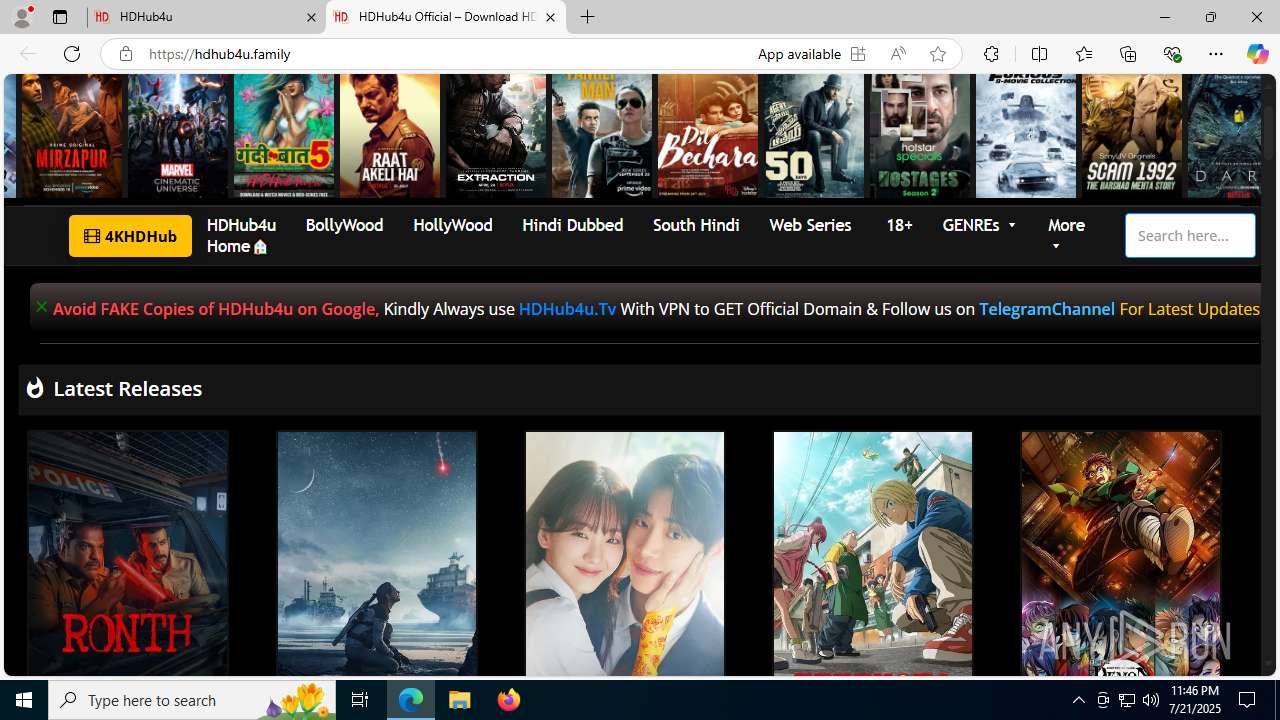Add this page to favorites star
This screenshot has height=720, width=1280.
click(937, 54)
